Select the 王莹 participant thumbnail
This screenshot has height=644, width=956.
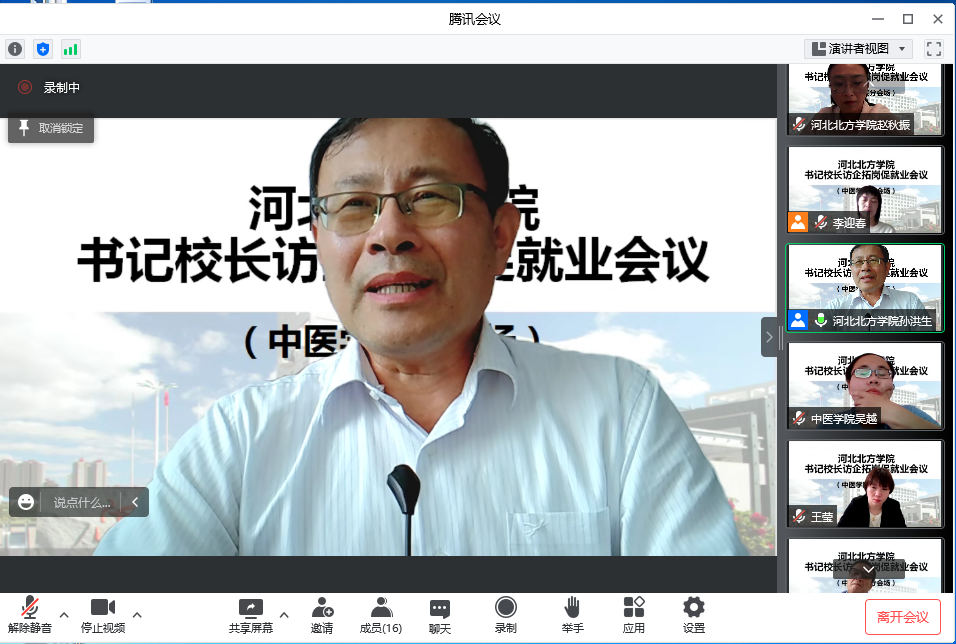pos(865,484)
